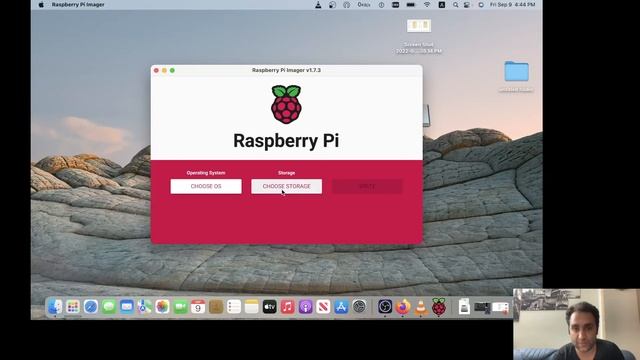Click the battery status icon
640x360 pixels.
(411, 4)
